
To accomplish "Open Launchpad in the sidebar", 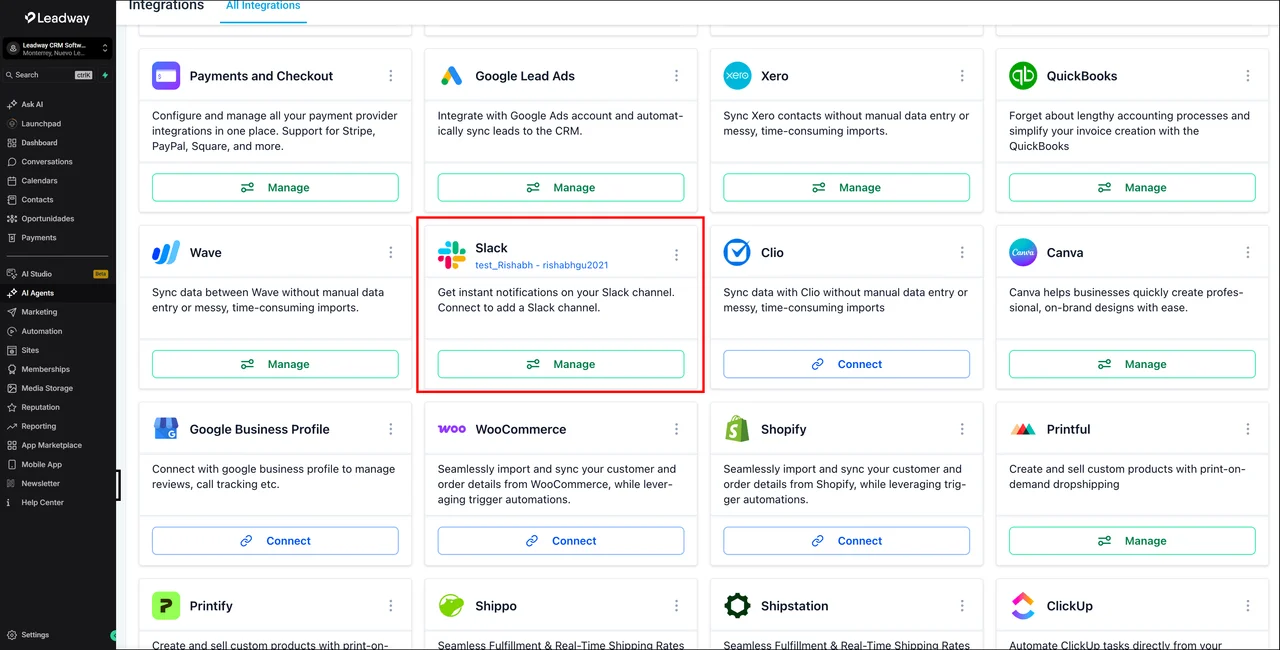I will [40, 124].
